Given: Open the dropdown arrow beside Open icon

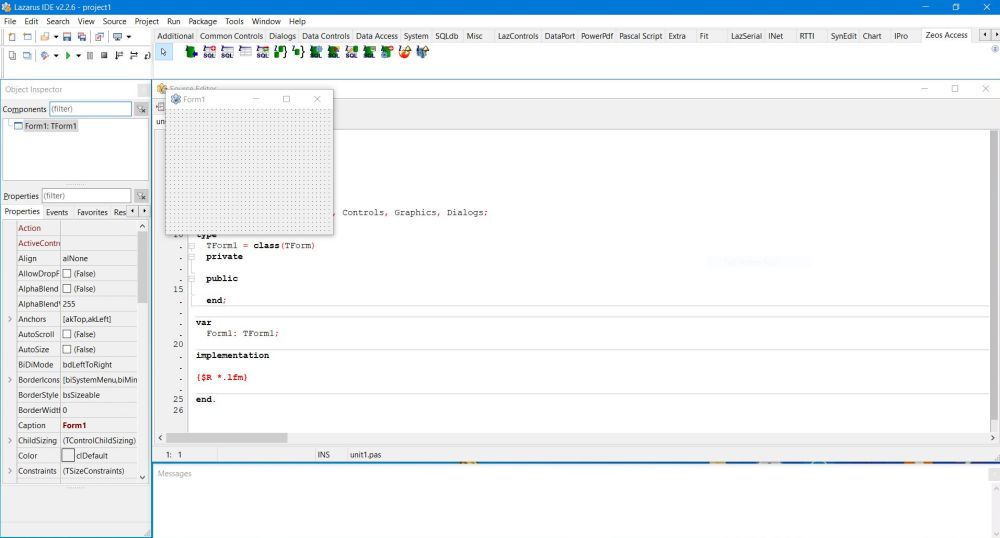Looking at the screenshot, I should pyautogui.click(x=56, y=37).
